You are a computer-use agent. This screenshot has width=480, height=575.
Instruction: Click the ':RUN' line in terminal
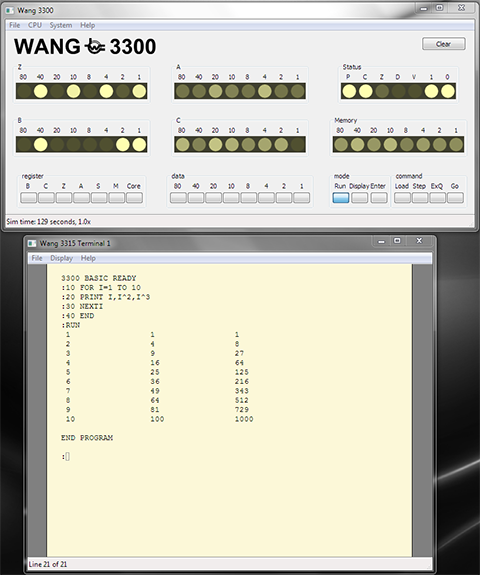coord(71,325)
